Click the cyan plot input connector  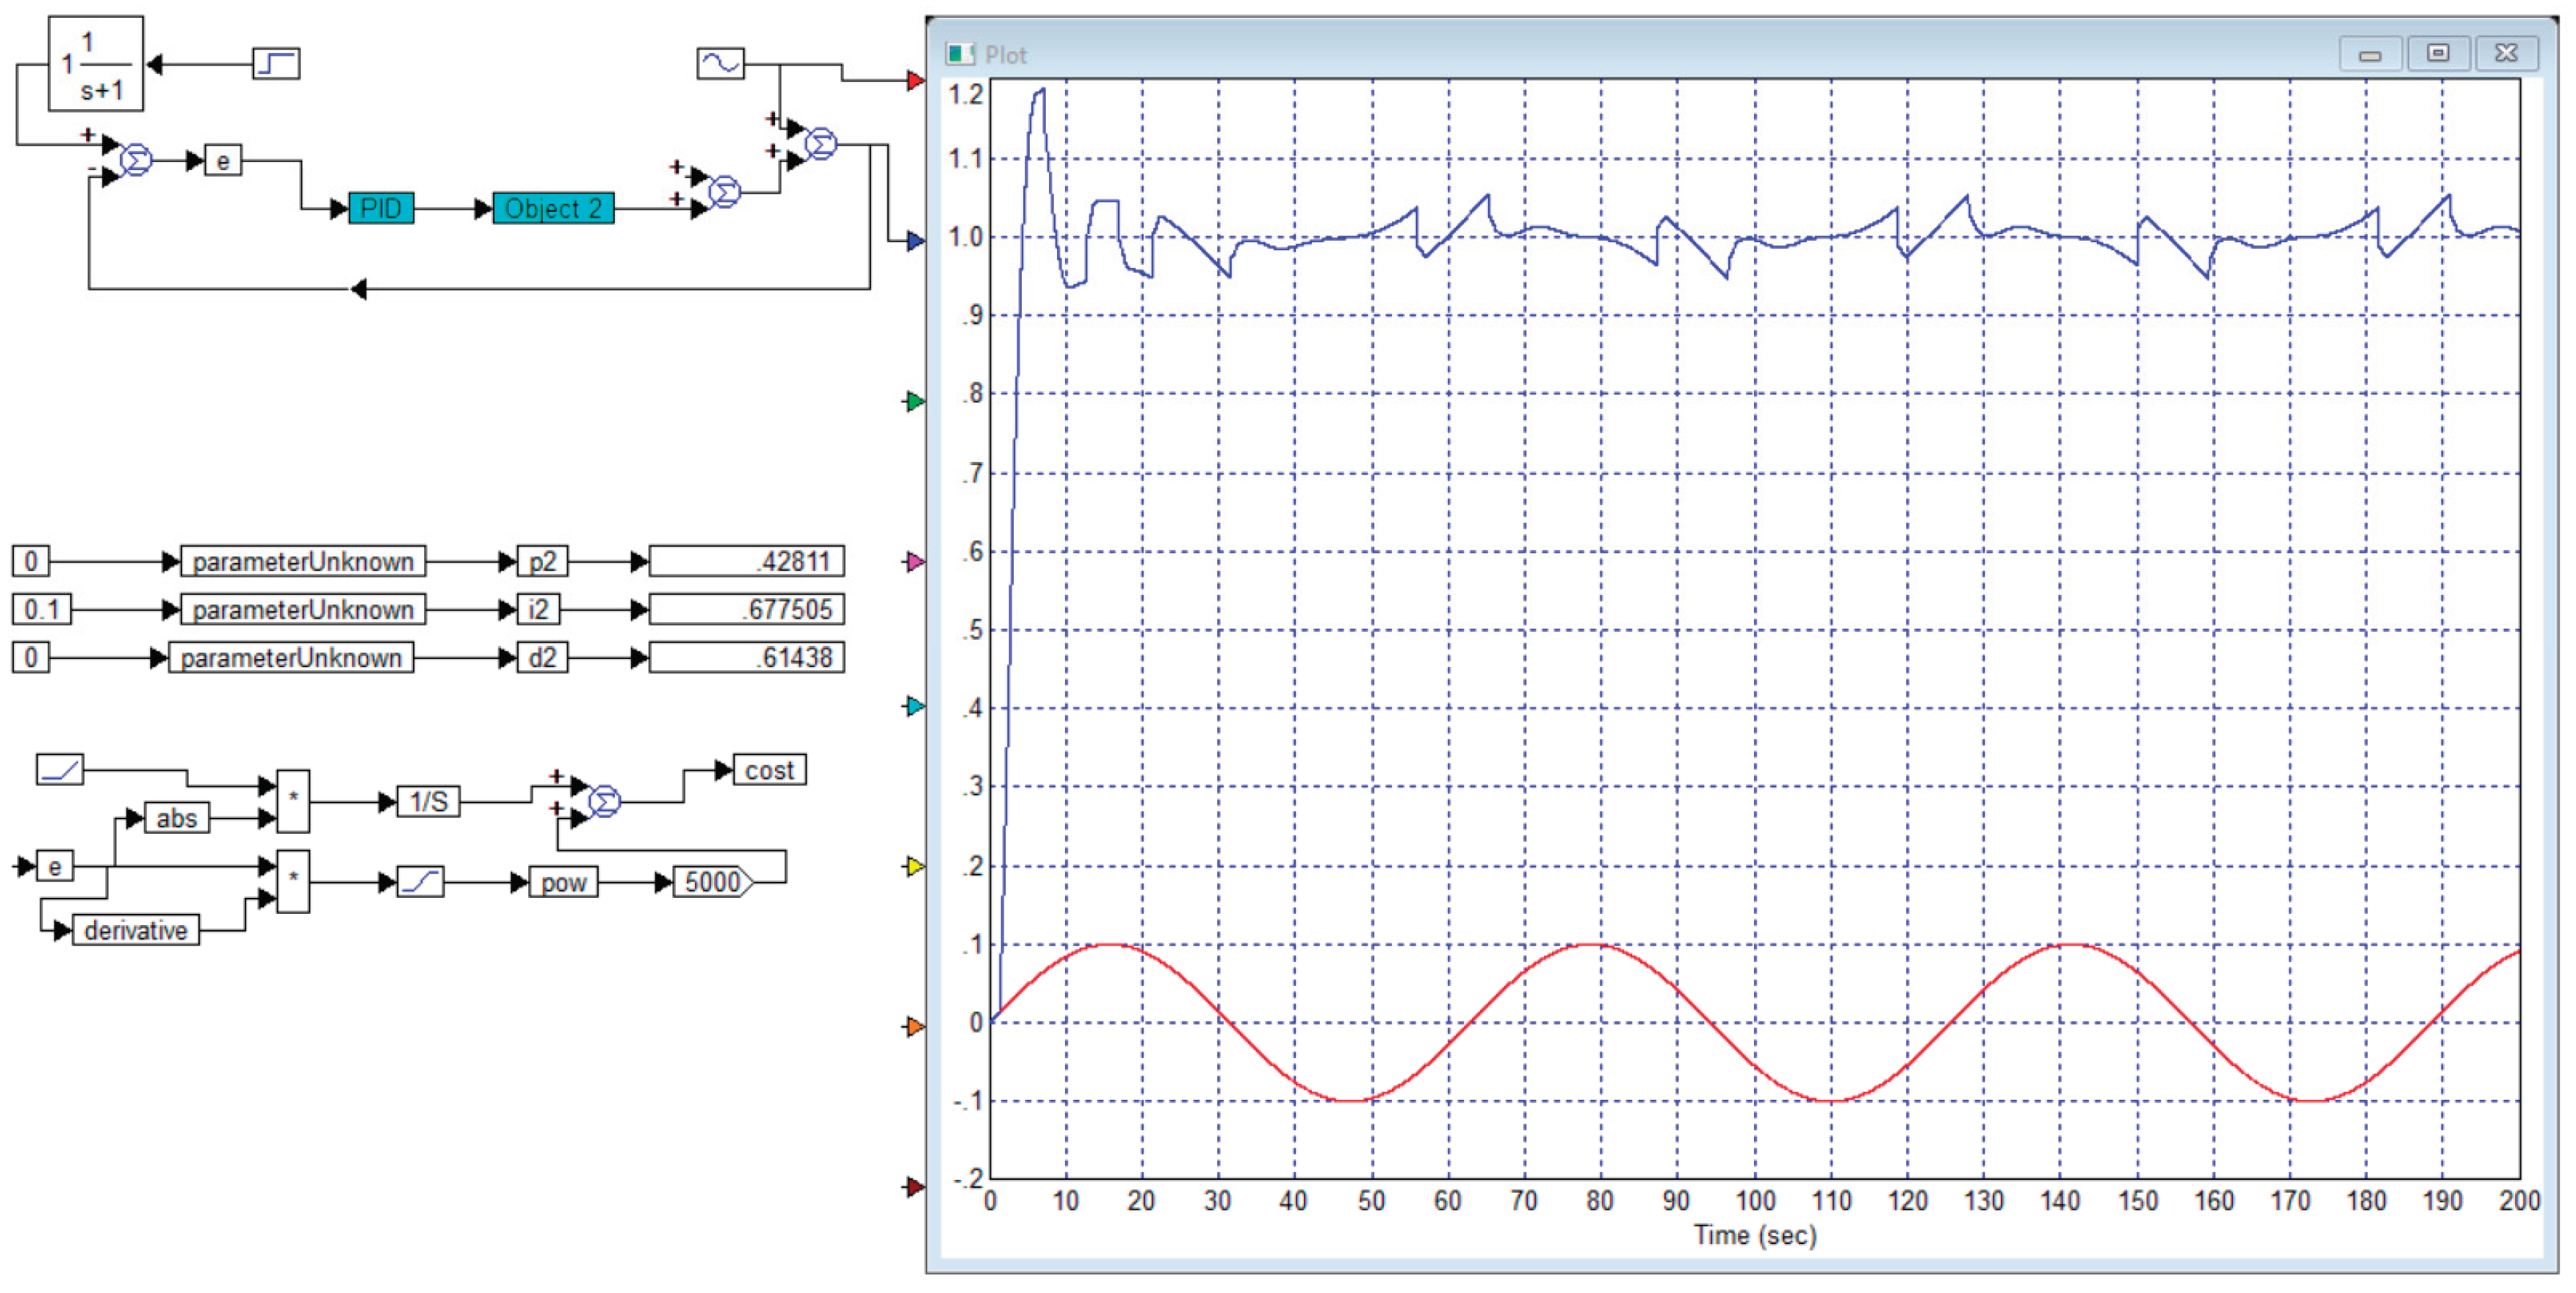(915, 707)
